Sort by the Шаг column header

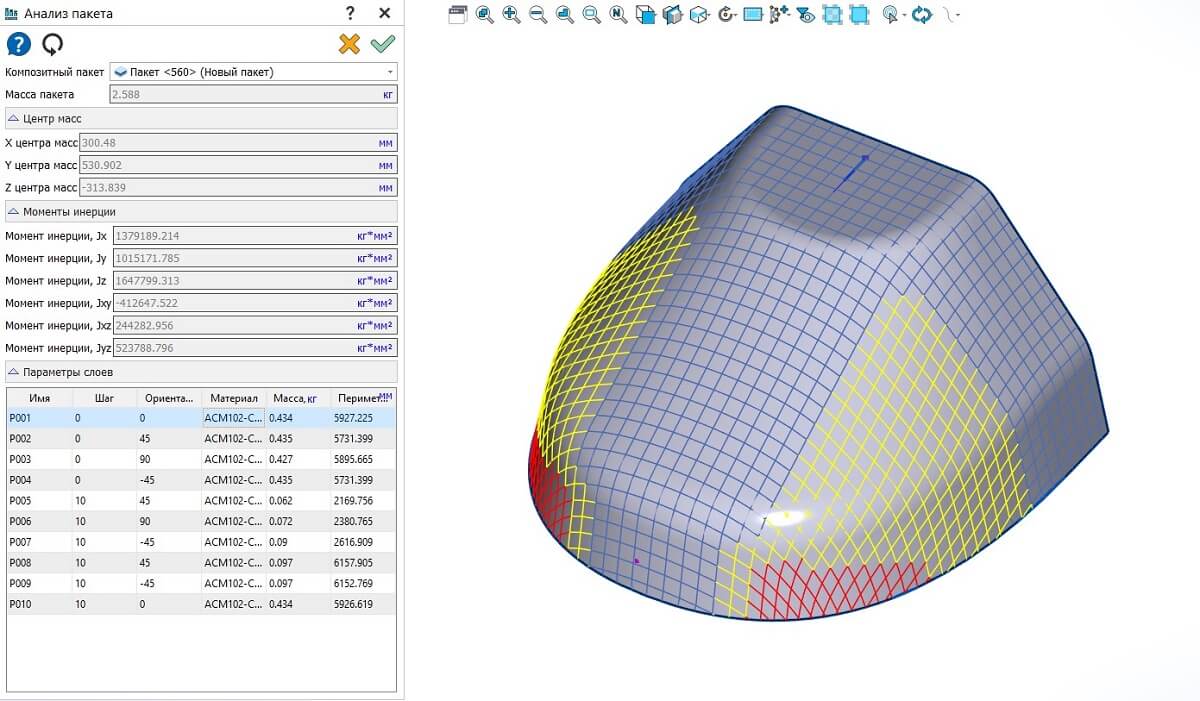[104, 398]
